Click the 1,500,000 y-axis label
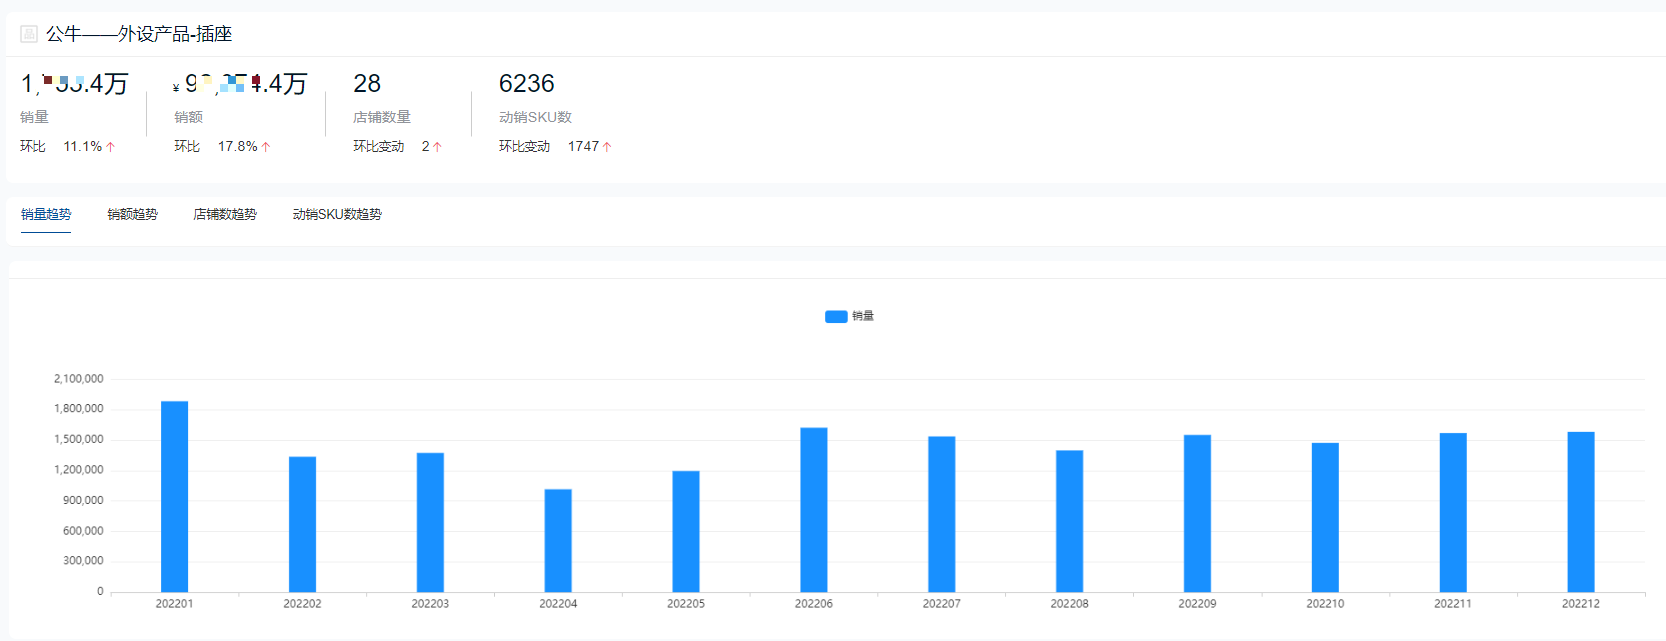Image resolution: width=1666 pixels, height=641 pixels. click(x=79, y=440)
